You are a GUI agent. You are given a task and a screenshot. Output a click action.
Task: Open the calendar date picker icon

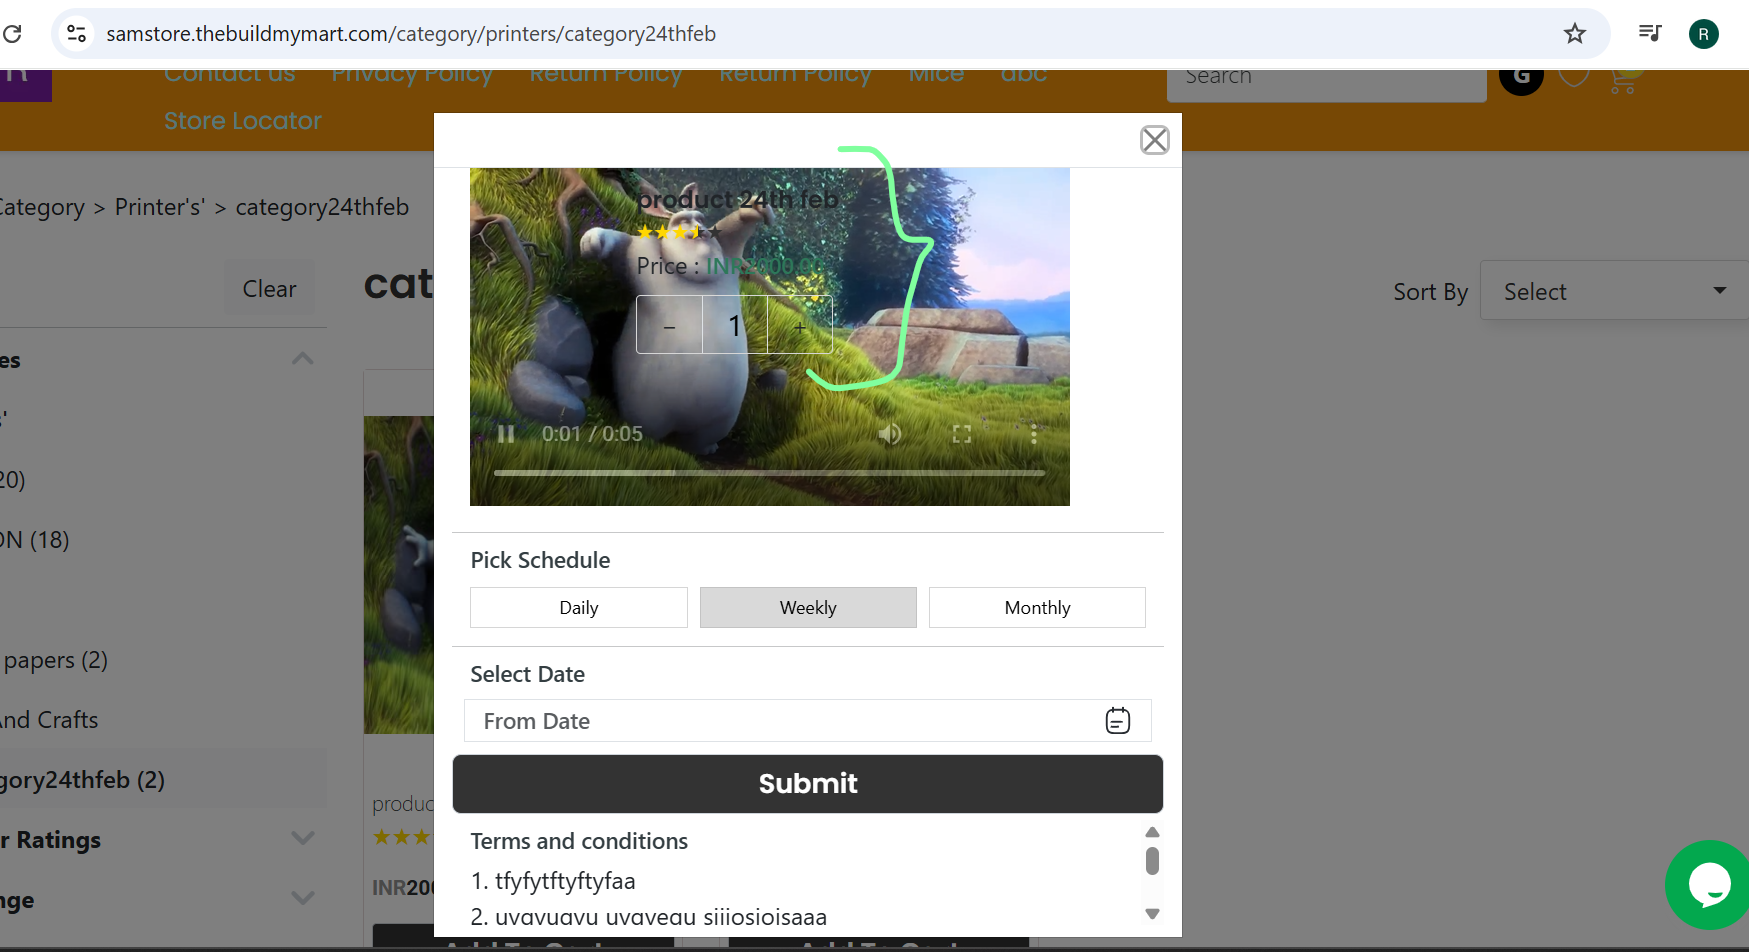(1118, 721)
